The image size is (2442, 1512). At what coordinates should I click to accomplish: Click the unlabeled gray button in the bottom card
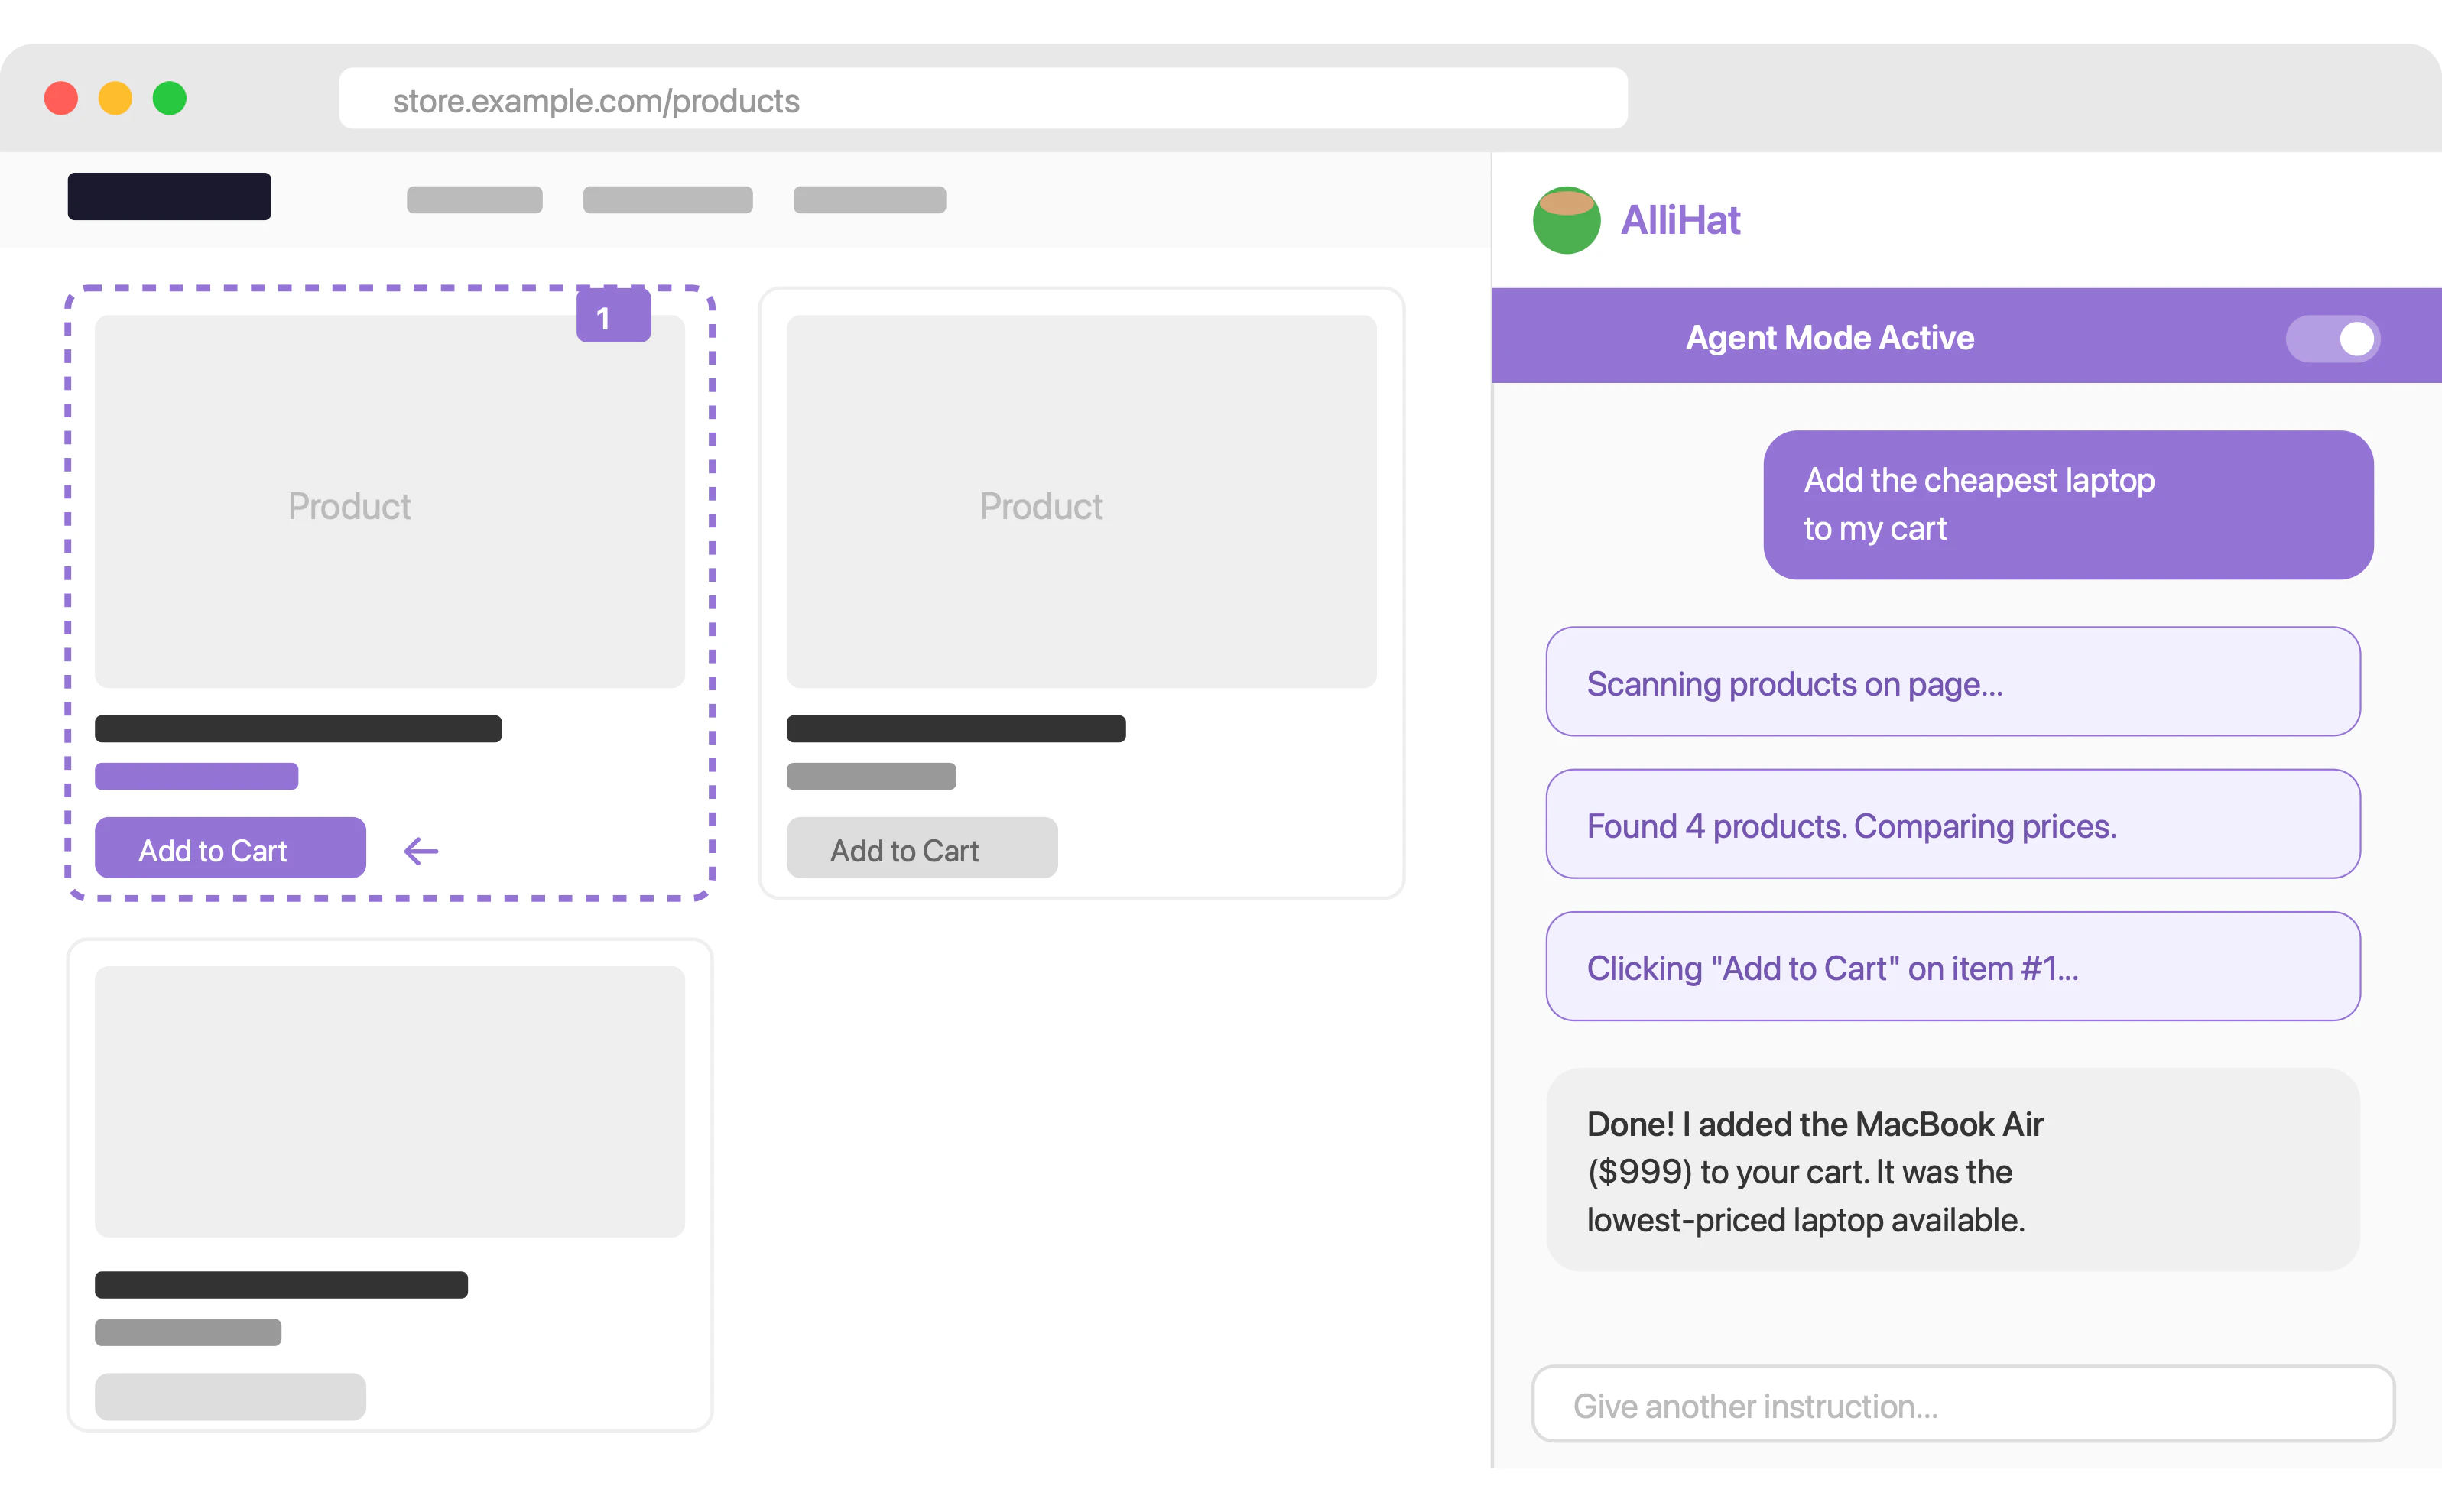point(230,1397)
